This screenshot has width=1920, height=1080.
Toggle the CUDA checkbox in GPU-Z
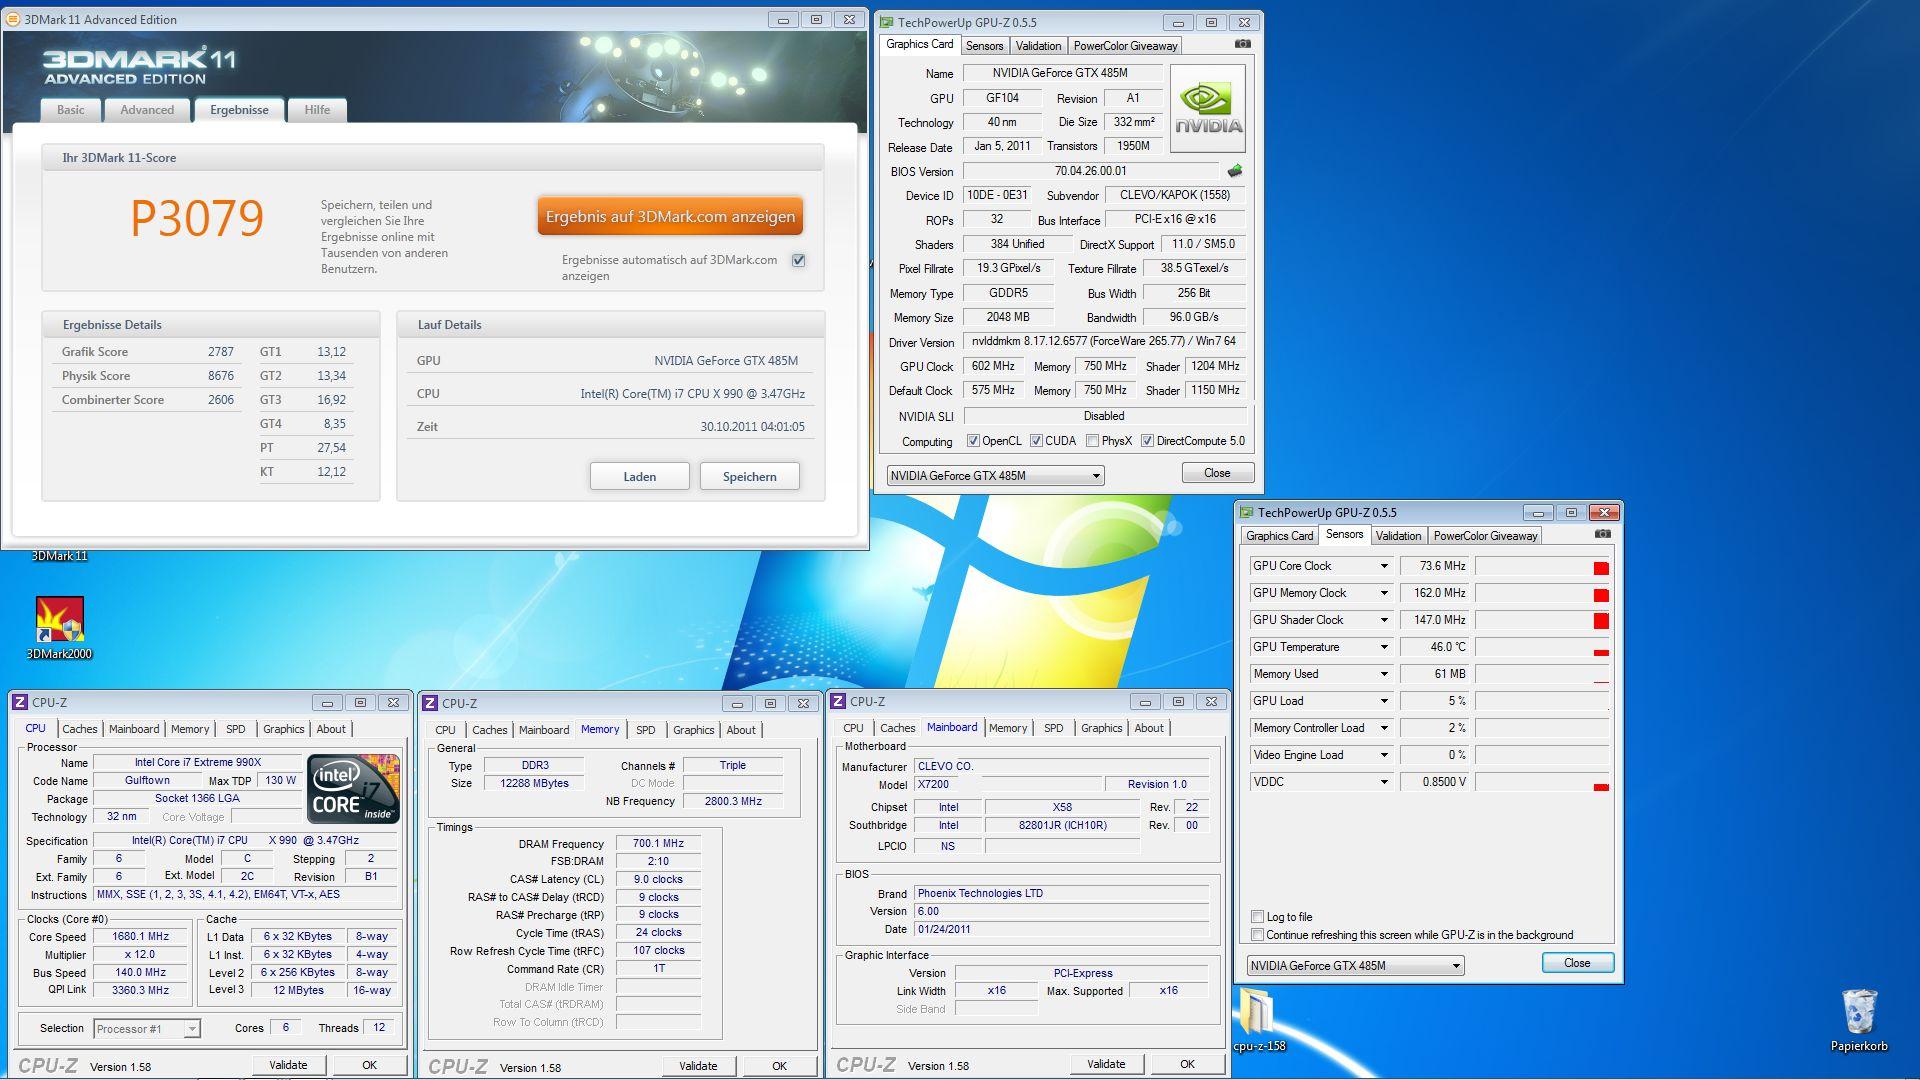point(1036,441)
